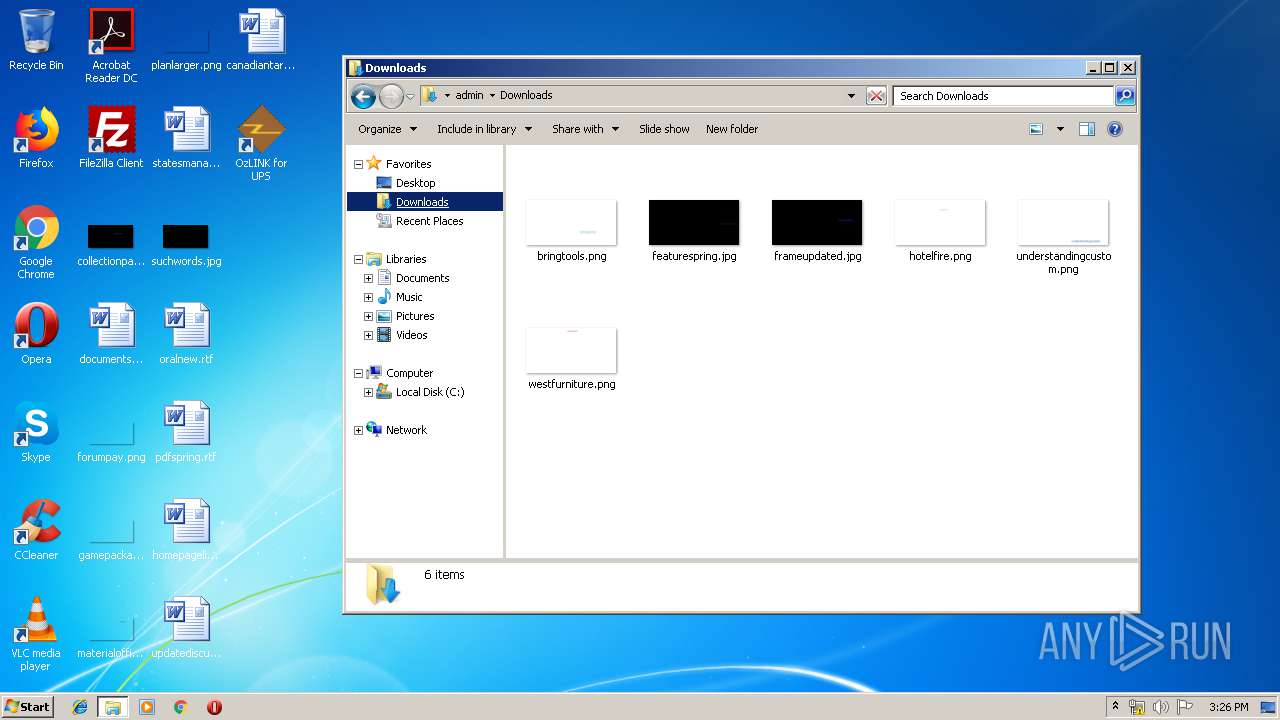The width and height of the screenshot is (1280, 720).
Task: Open the Share with menu
Action: point(585,129)
